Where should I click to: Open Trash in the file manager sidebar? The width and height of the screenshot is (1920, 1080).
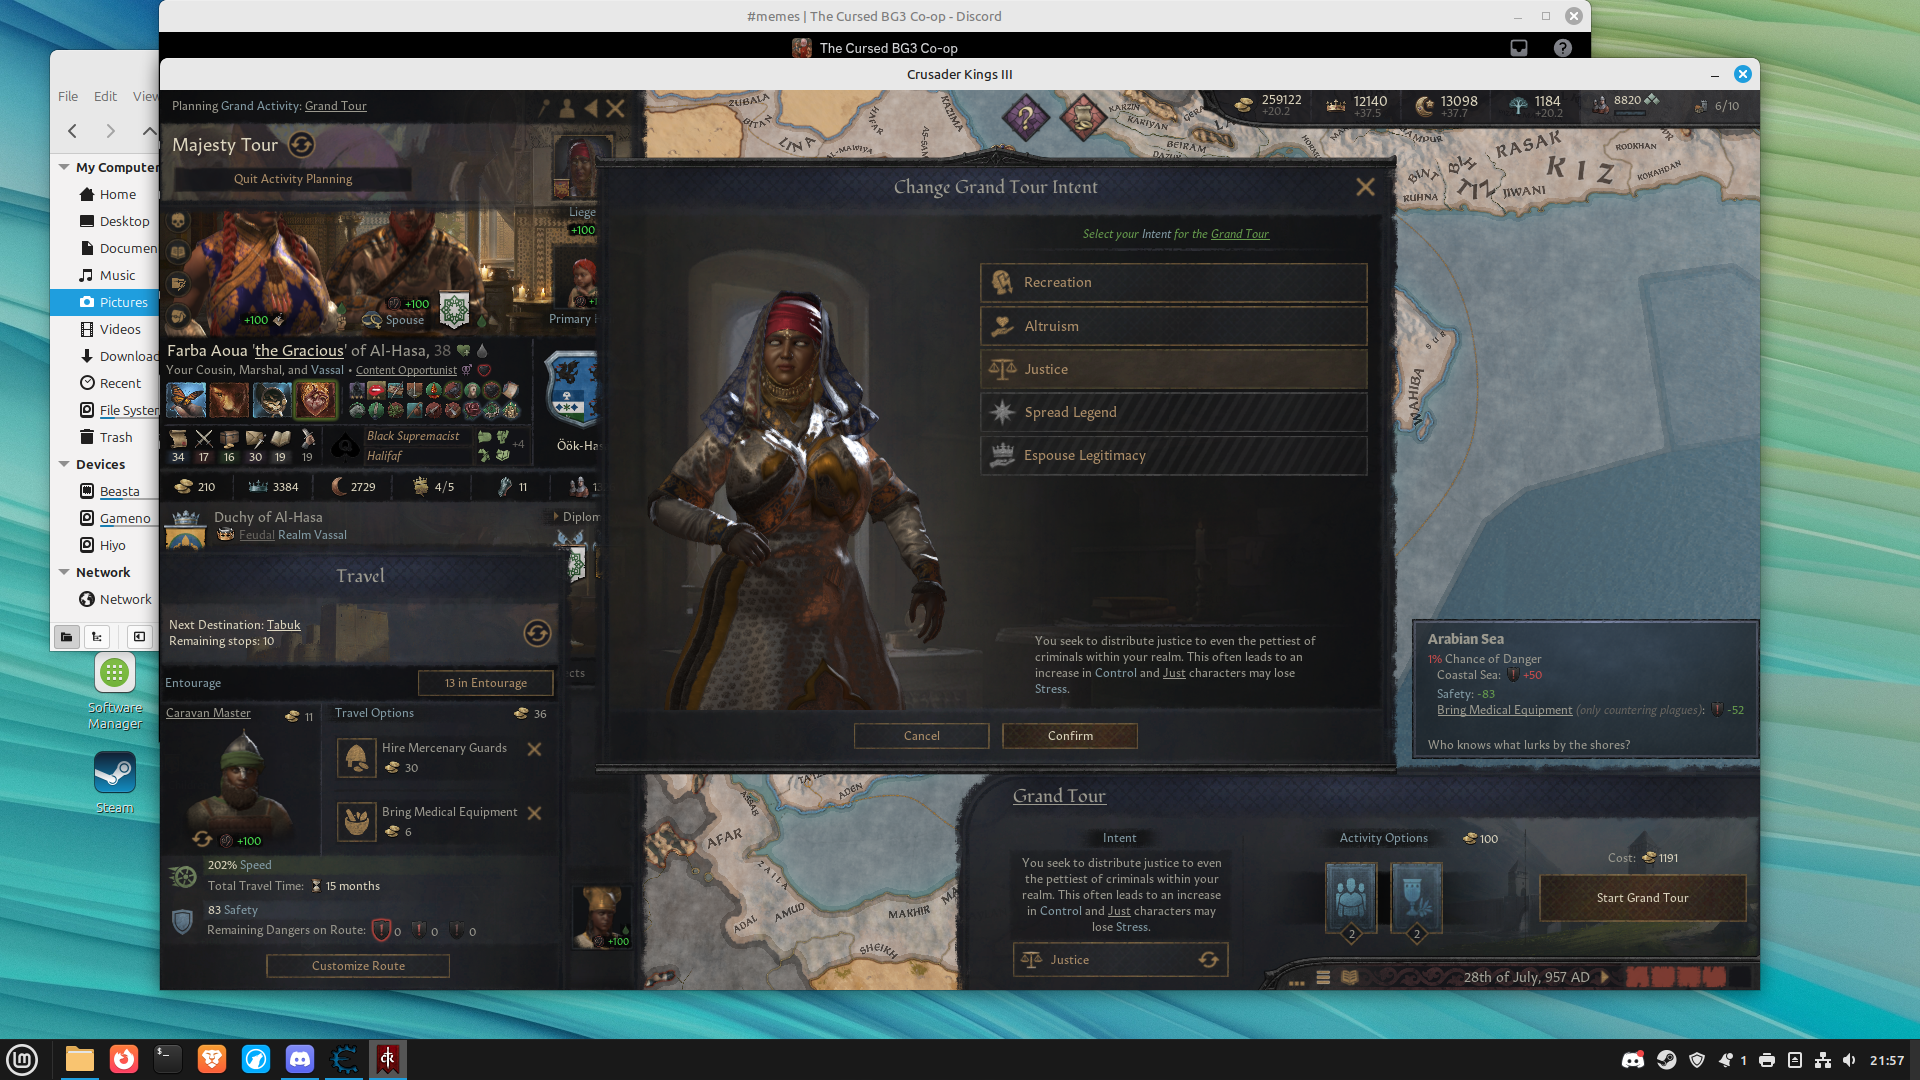[x=105, y=437]
